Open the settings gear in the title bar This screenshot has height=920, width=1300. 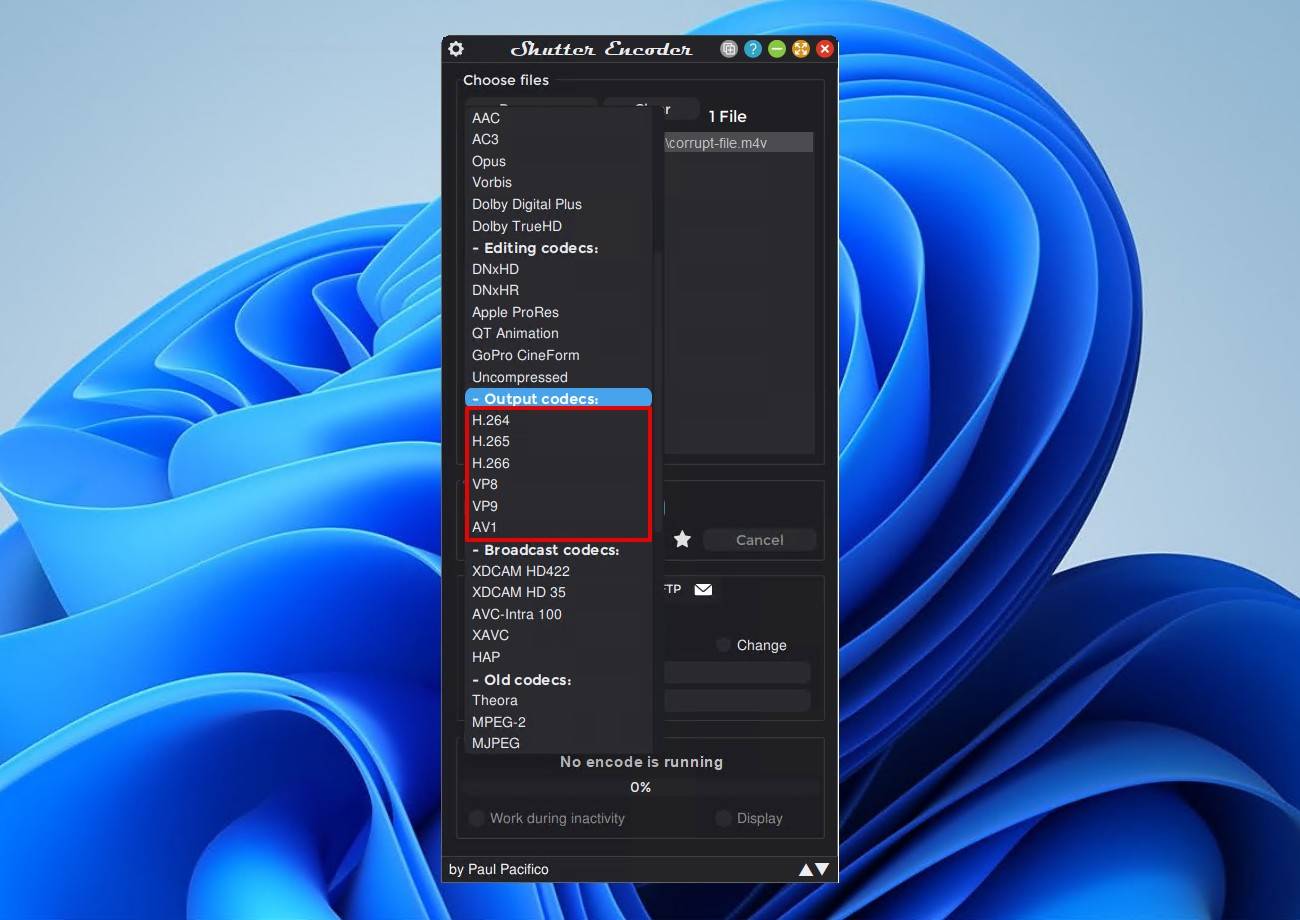click(x=456, y=49)
